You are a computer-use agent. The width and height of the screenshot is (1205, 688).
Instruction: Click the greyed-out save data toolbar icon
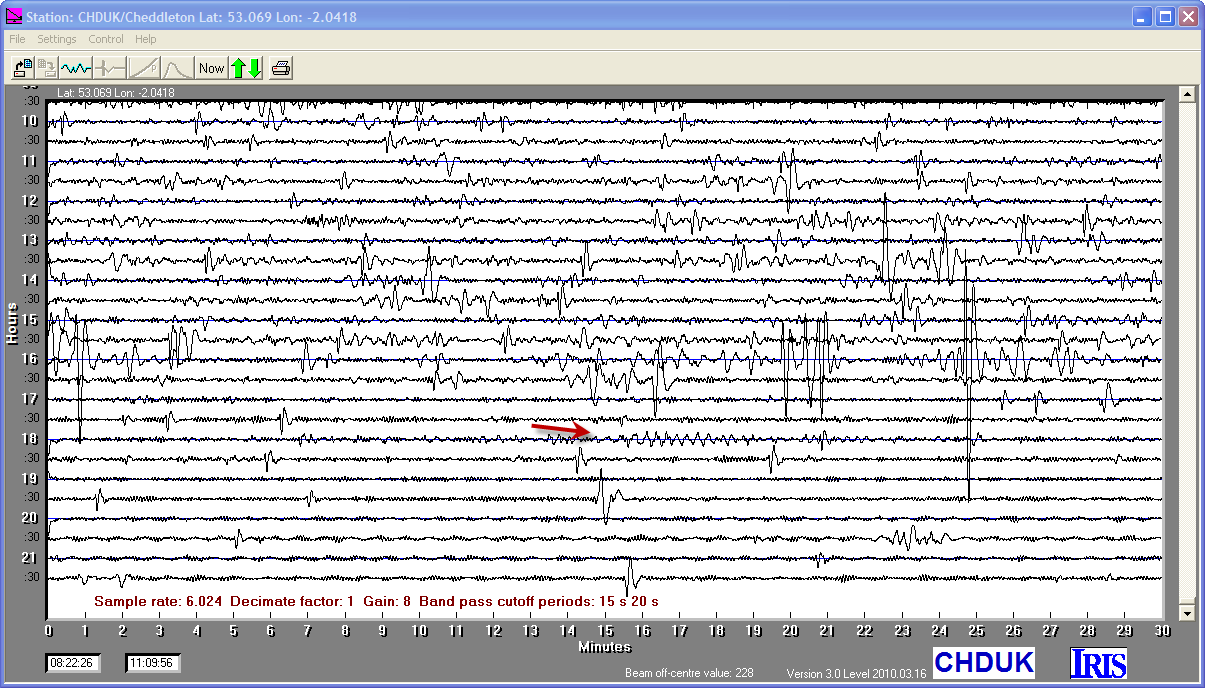pyautogui.click(x=46, y=68)
